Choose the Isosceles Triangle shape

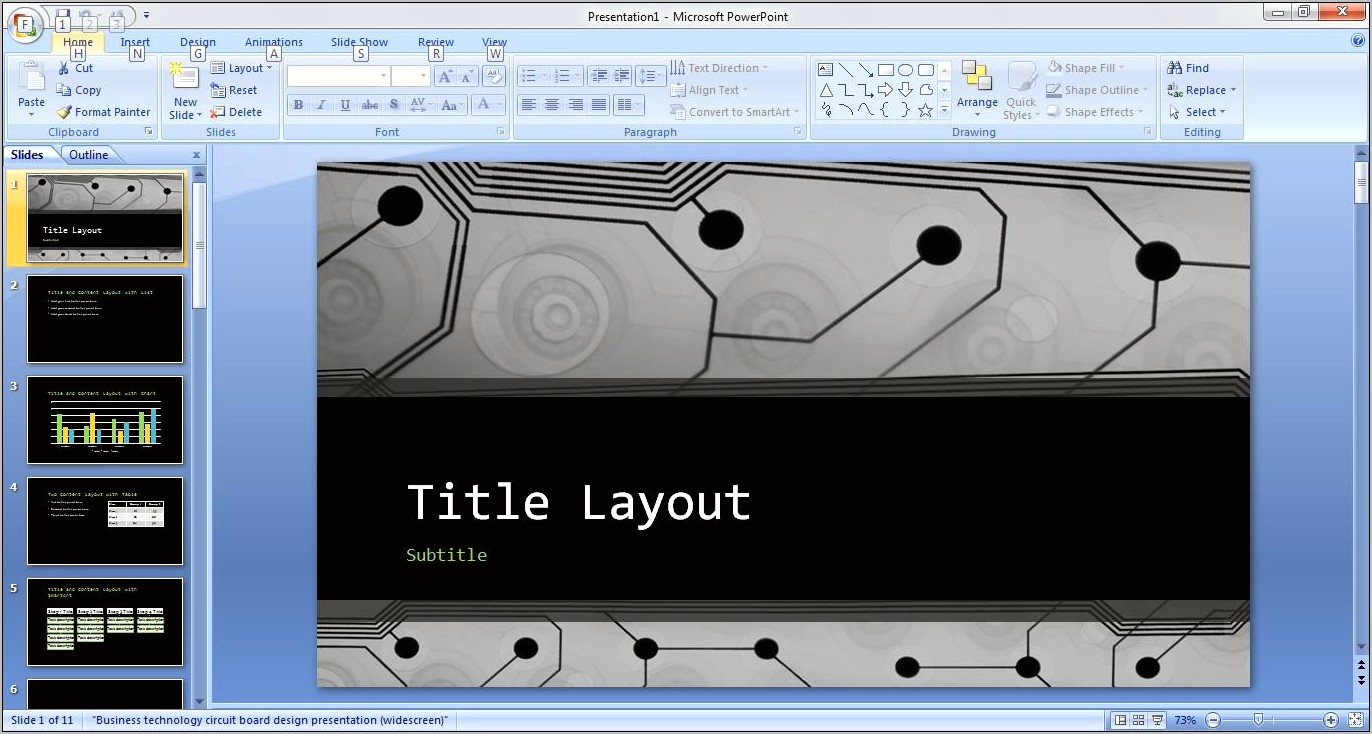826,90
